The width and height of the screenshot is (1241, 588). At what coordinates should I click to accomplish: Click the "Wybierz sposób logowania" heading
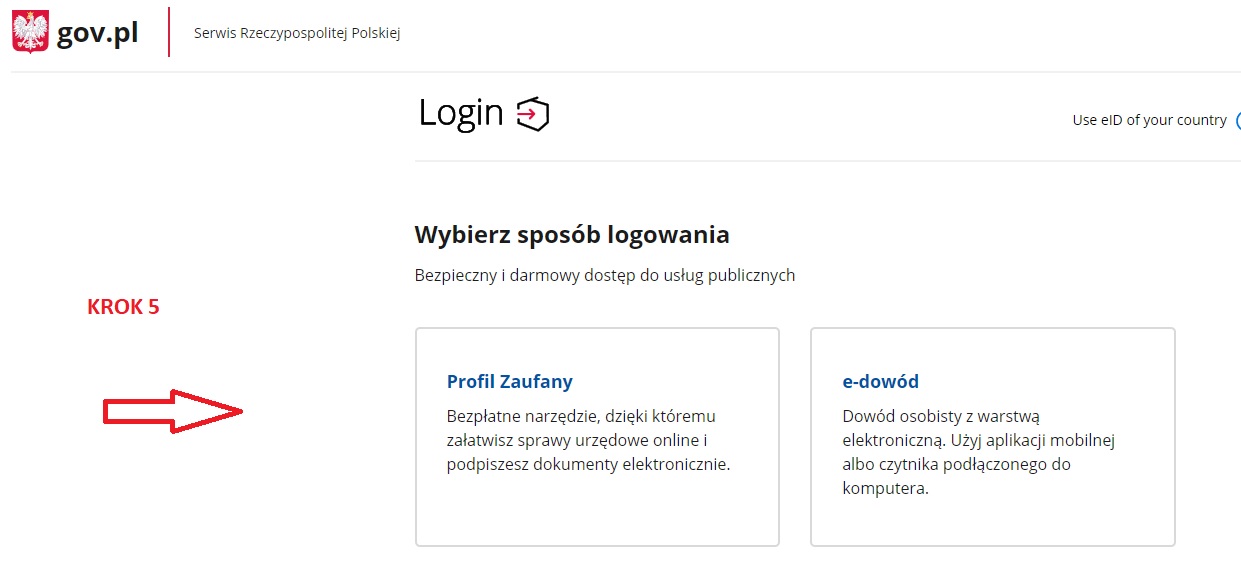(572, 234)
